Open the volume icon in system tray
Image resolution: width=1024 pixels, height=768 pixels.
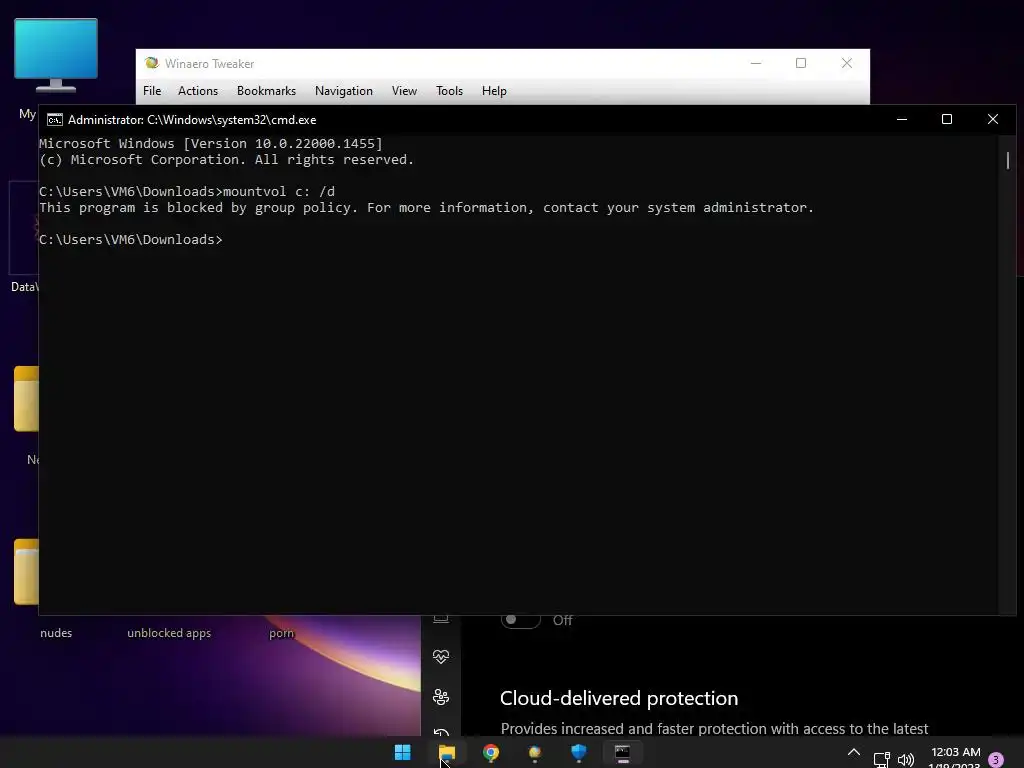[x=906, y=759]
